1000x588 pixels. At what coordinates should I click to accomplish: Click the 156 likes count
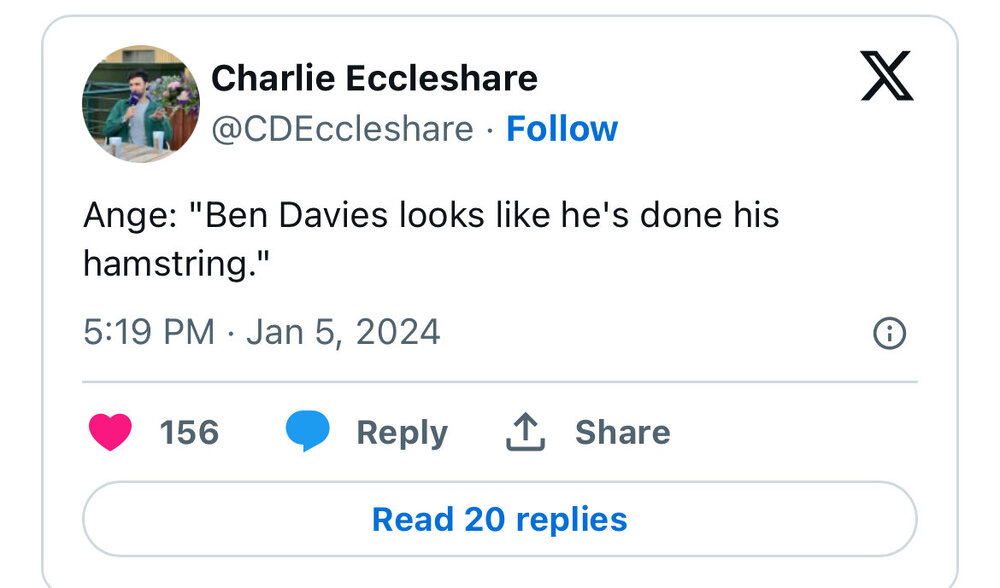pyautogui.click(x=189, y=432)
